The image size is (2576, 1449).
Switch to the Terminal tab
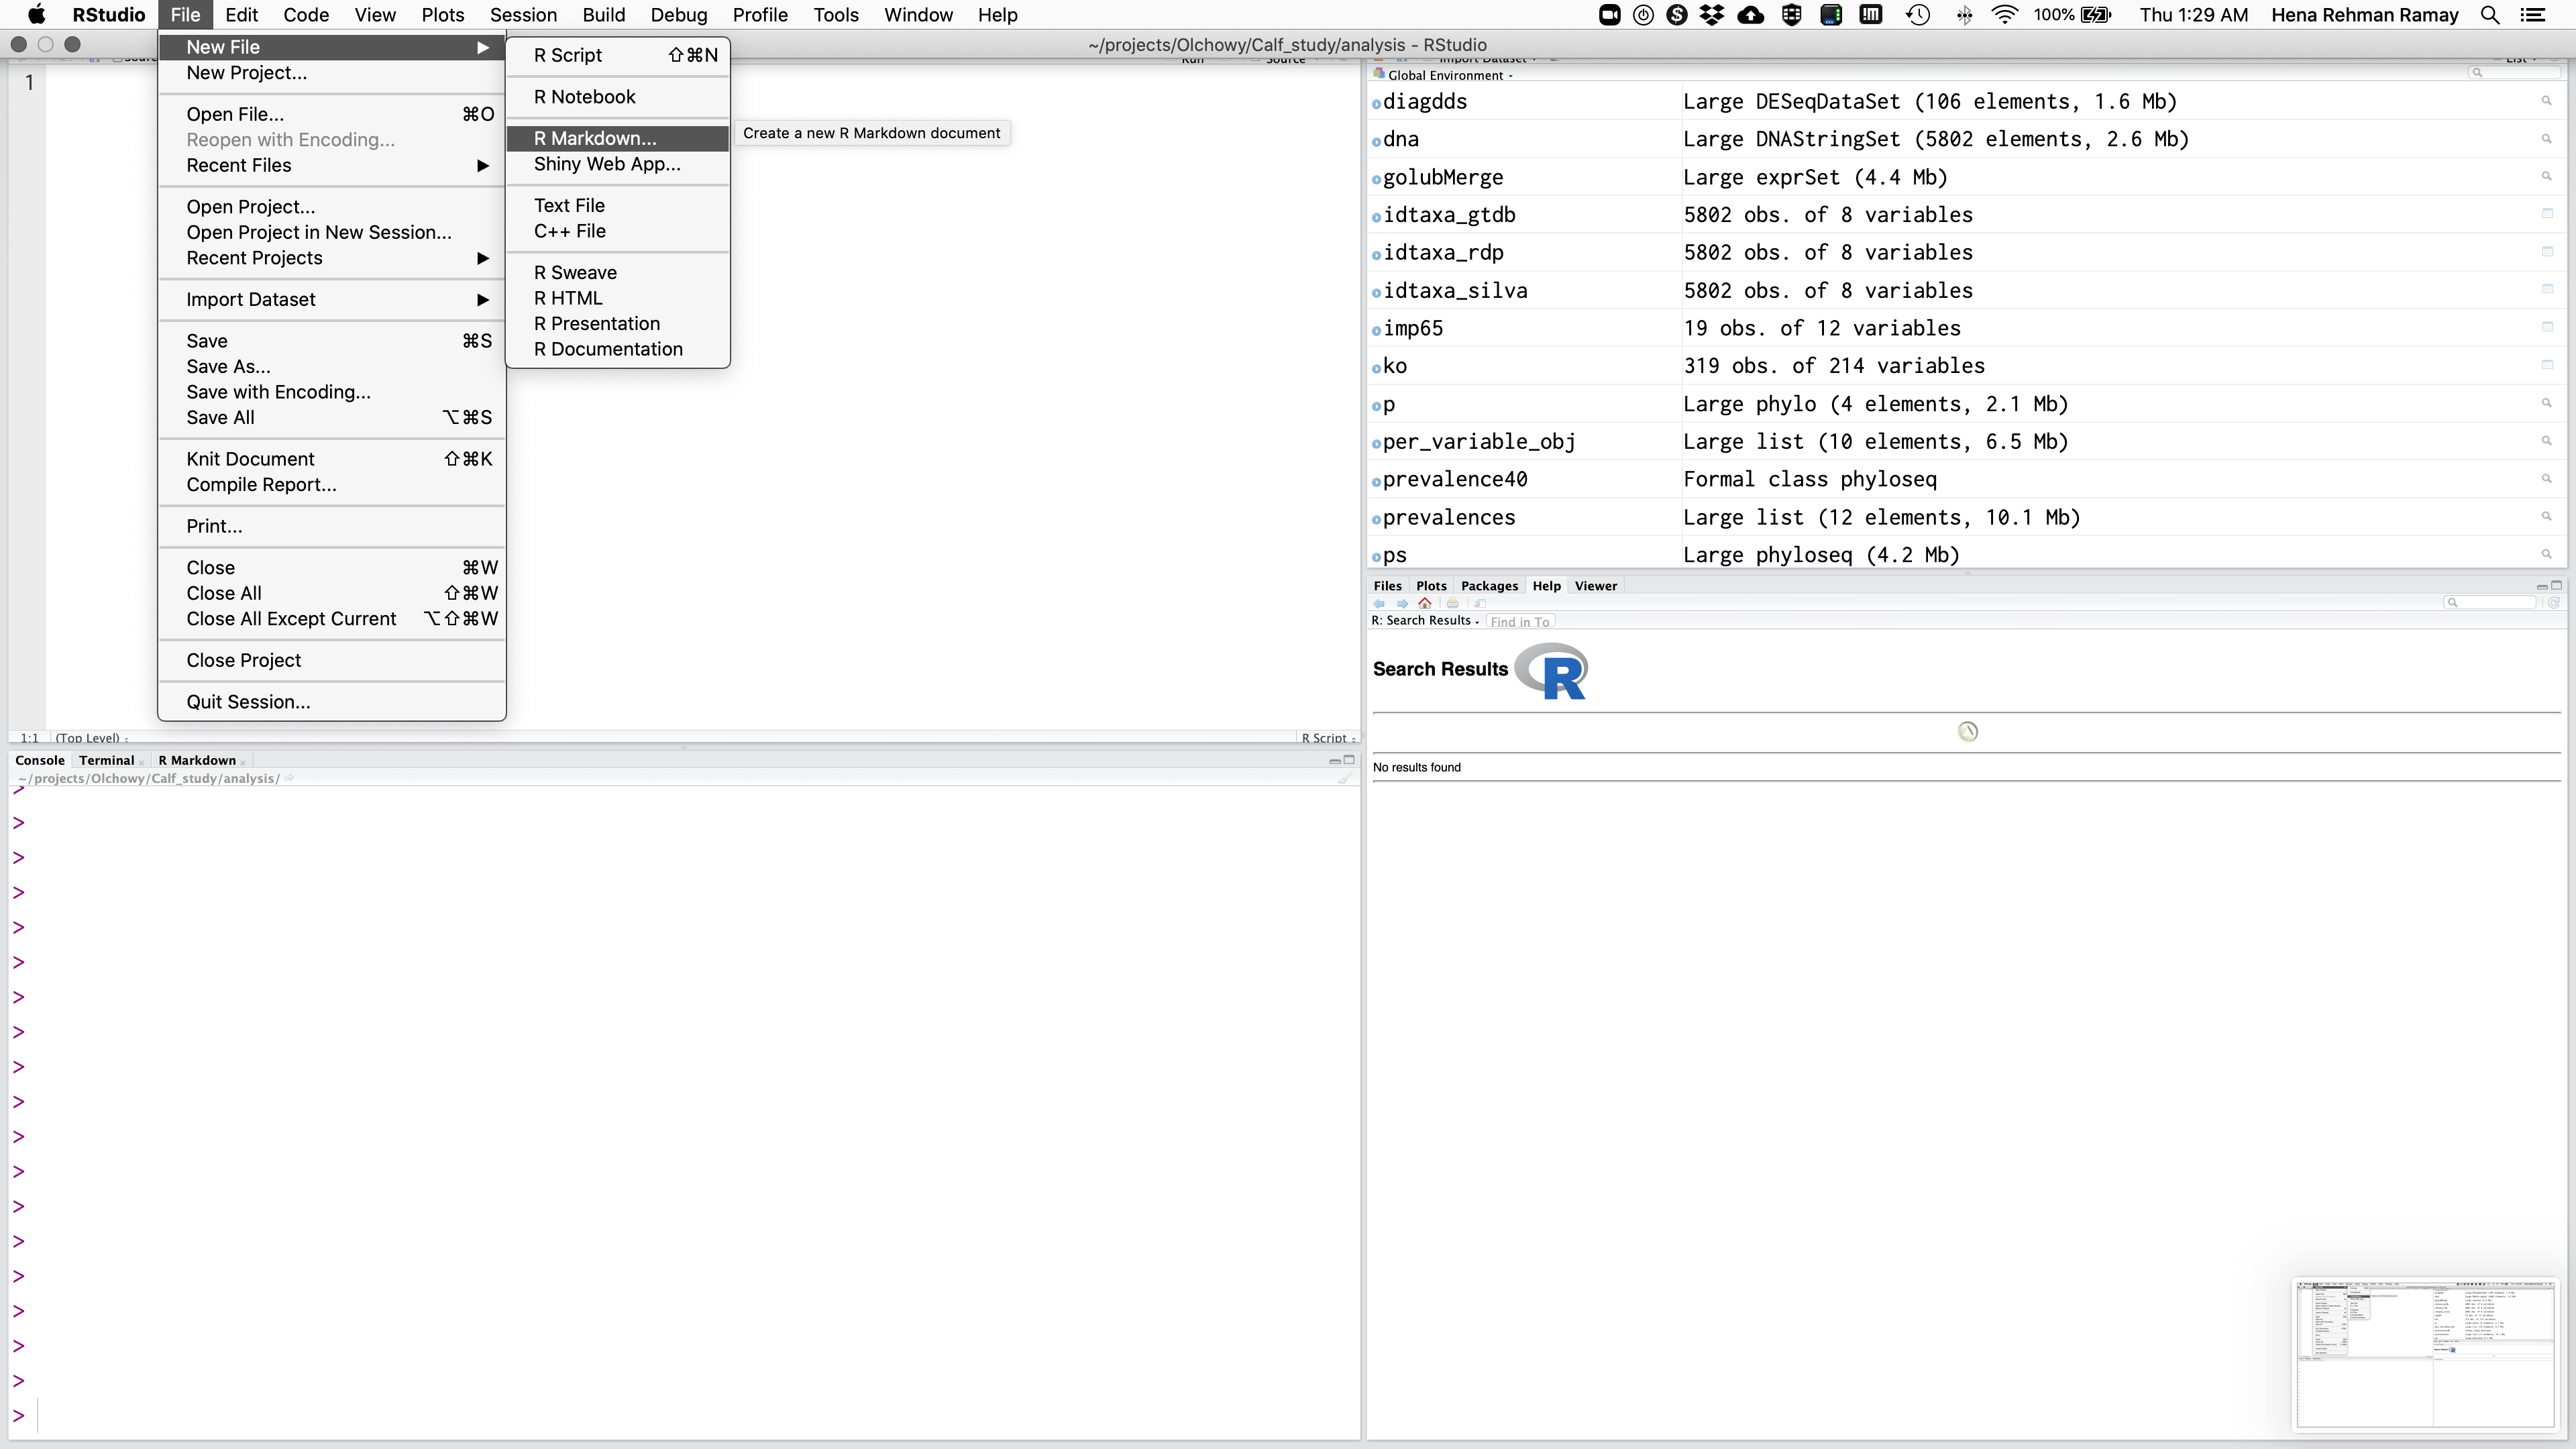click(106, 760)
